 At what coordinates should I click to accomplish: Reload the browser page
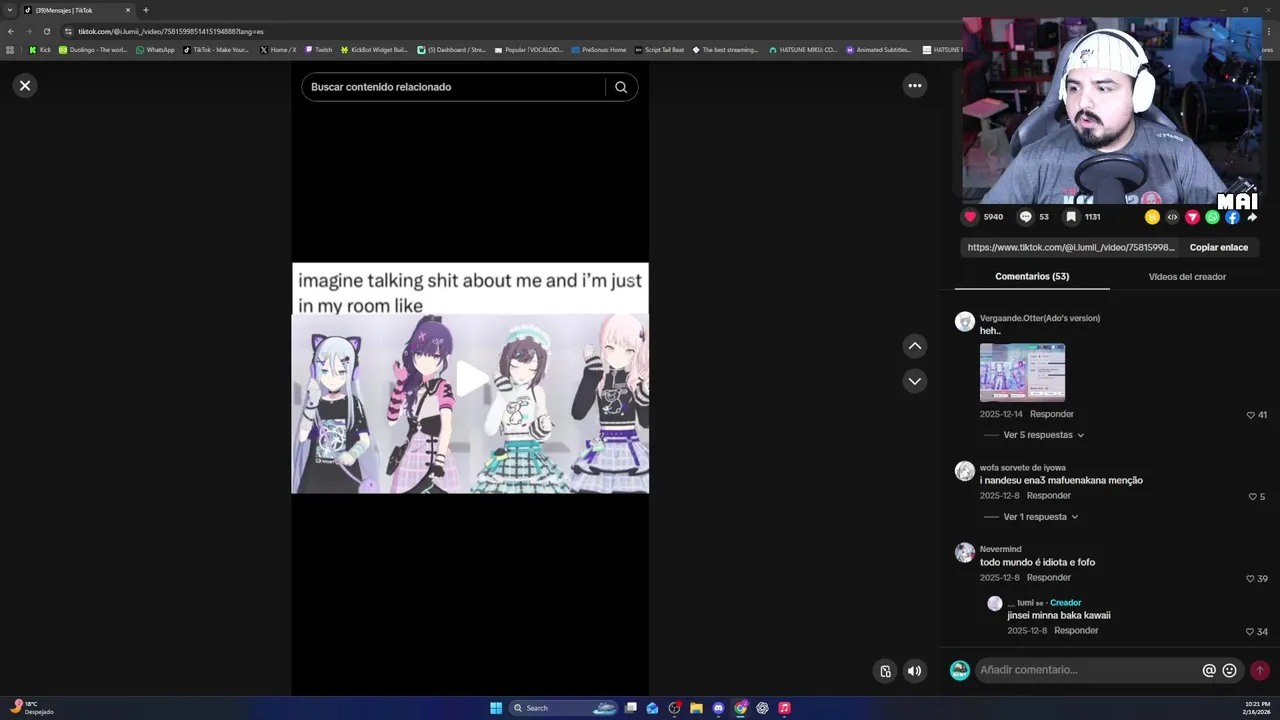coord(46,31)
